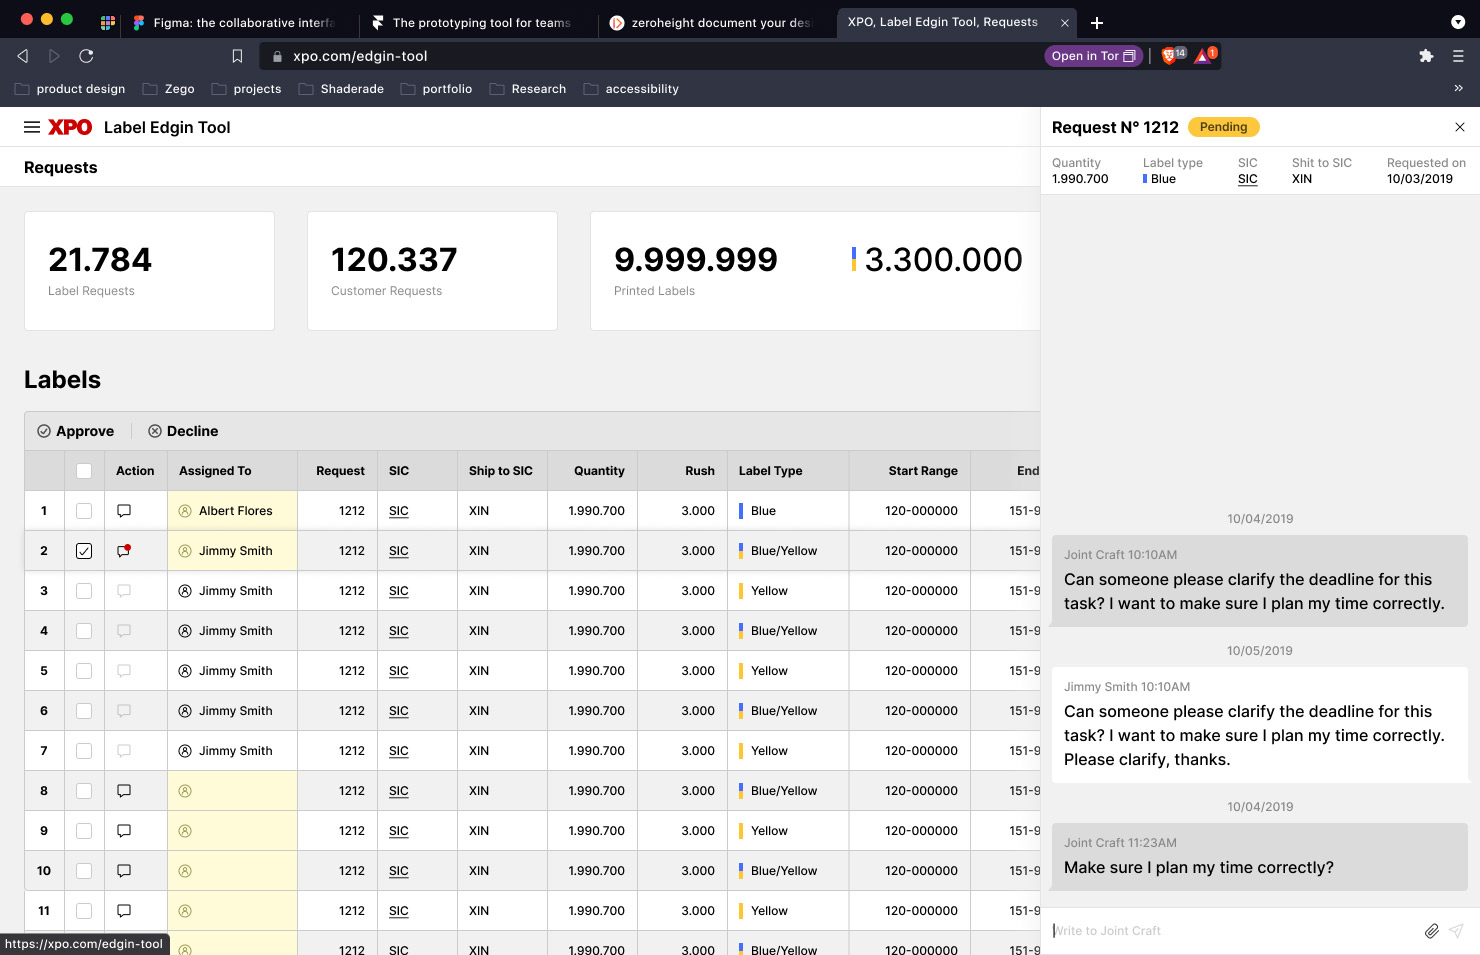Expand the hidden bookmarks overflow chevron
Image resolution: width=1480 pixels, height=955 pixels.
[x=1458, y=89]
